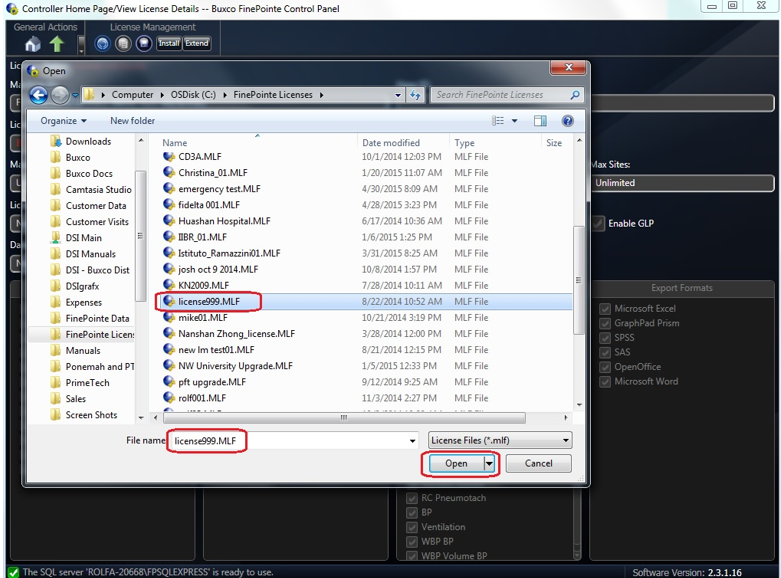Go to Controller Home icon
Screen dimensions: 781x578
coord(33,44)
